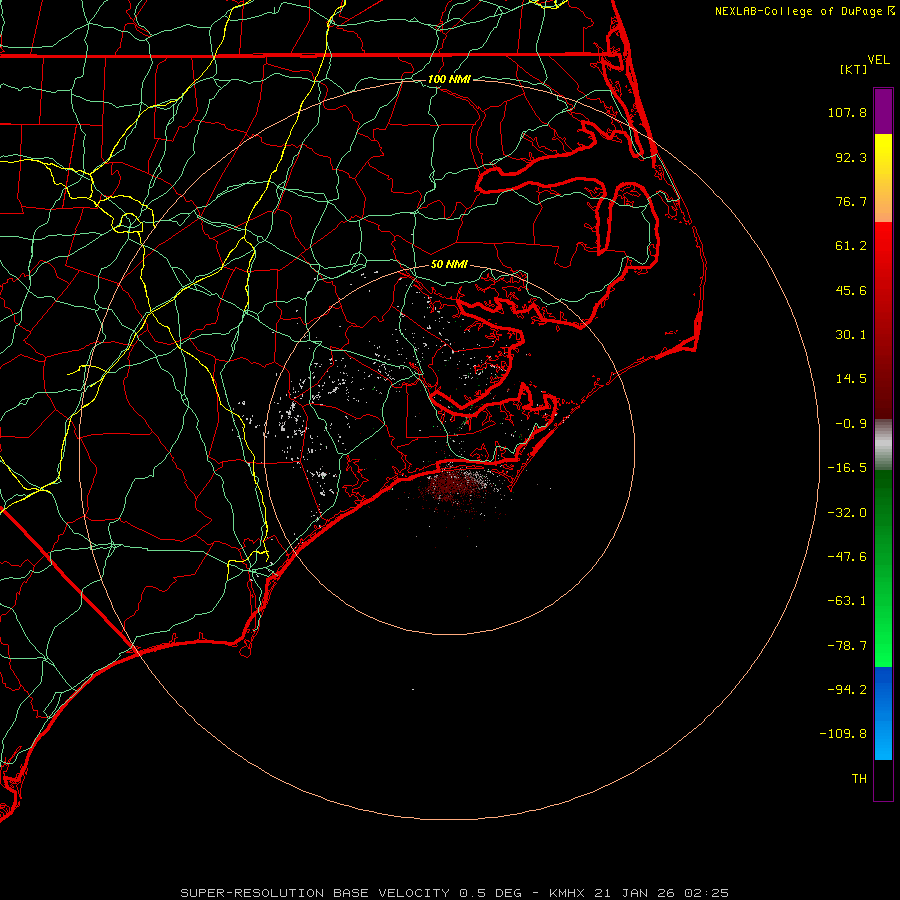This screenshot has height=900, width=900.
Task: Click the 50 NMI range ring label
Action: 449,264
